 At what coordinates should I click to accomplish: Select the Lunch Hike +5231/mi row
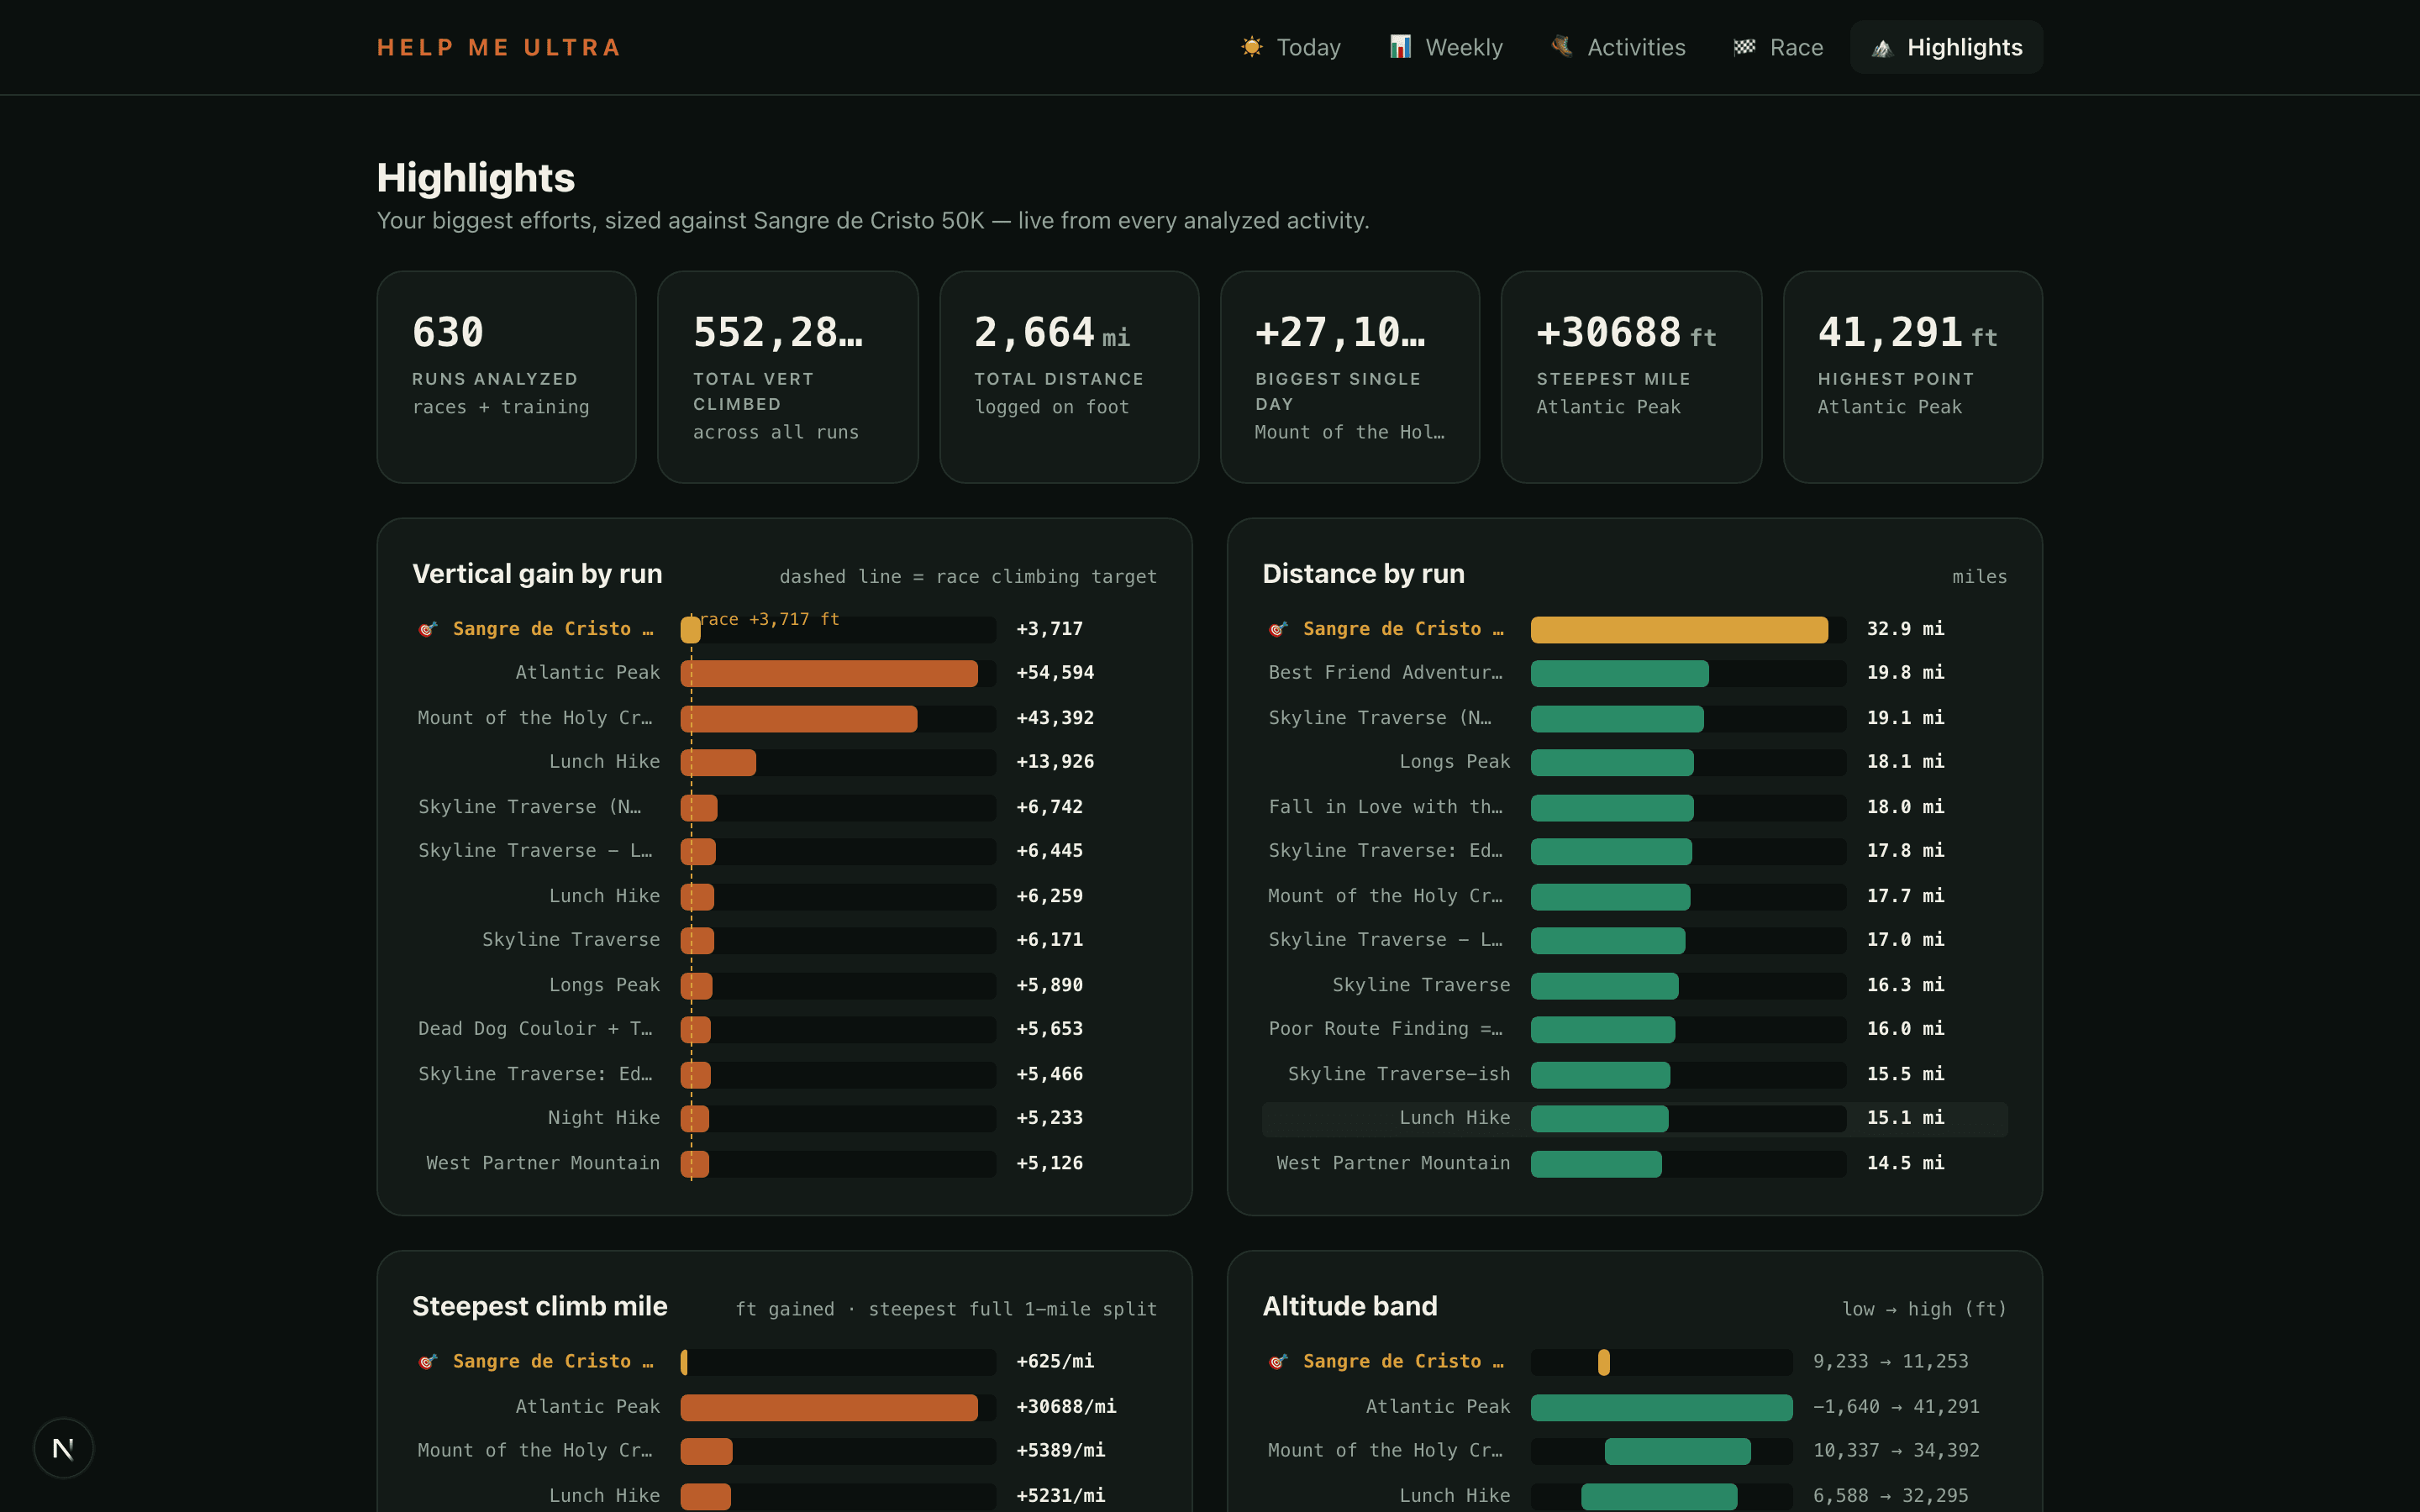click(x=784, y=1496)
